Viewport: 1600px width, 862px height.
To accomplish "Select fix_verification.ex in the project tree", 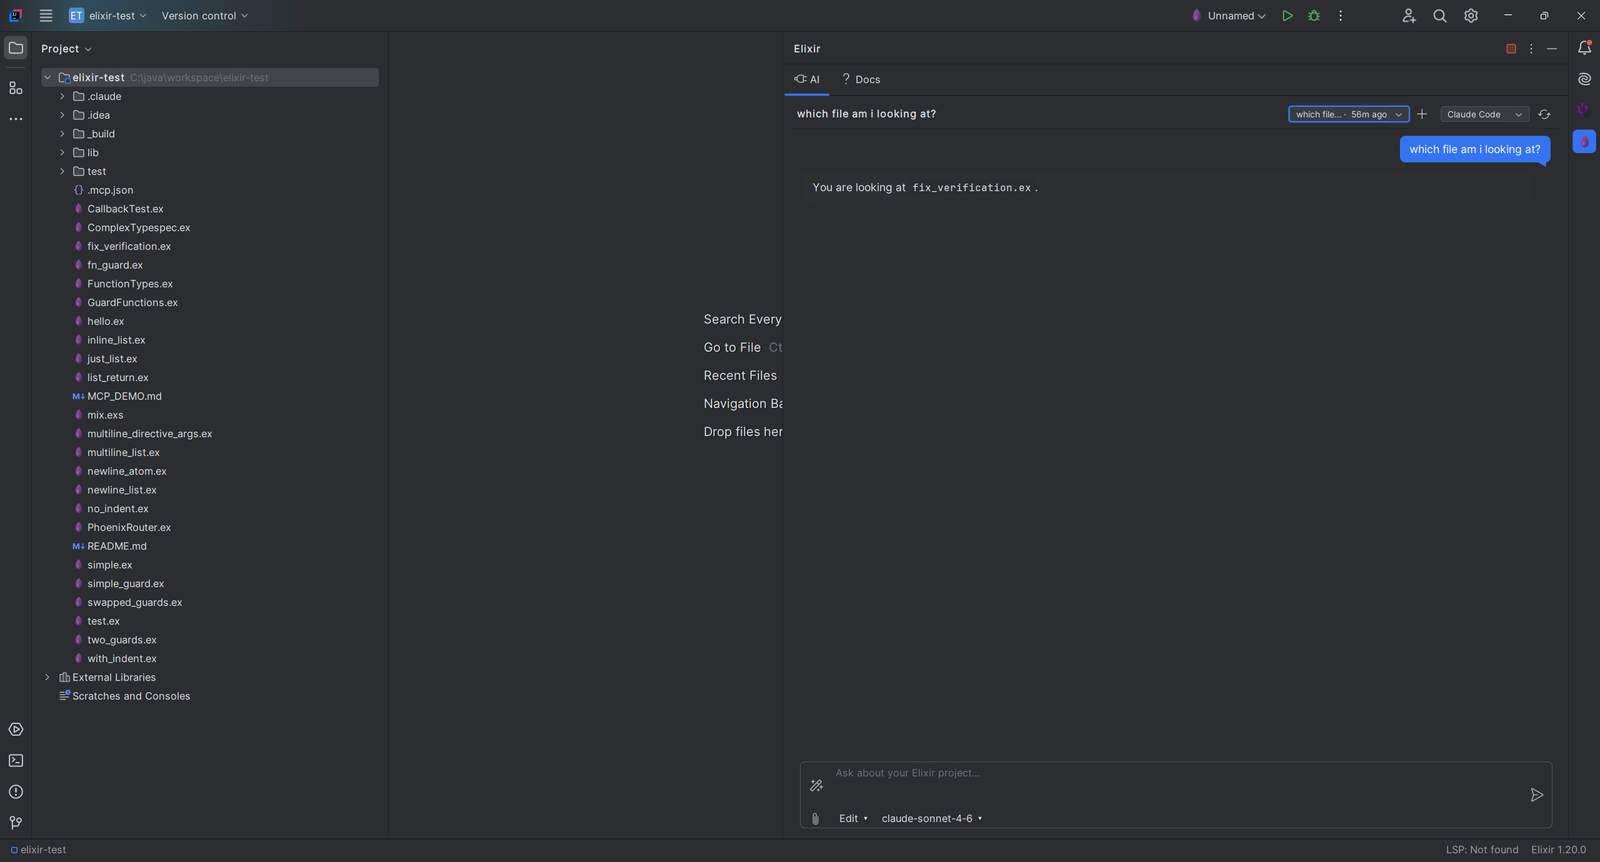I will tap(129, 247).
